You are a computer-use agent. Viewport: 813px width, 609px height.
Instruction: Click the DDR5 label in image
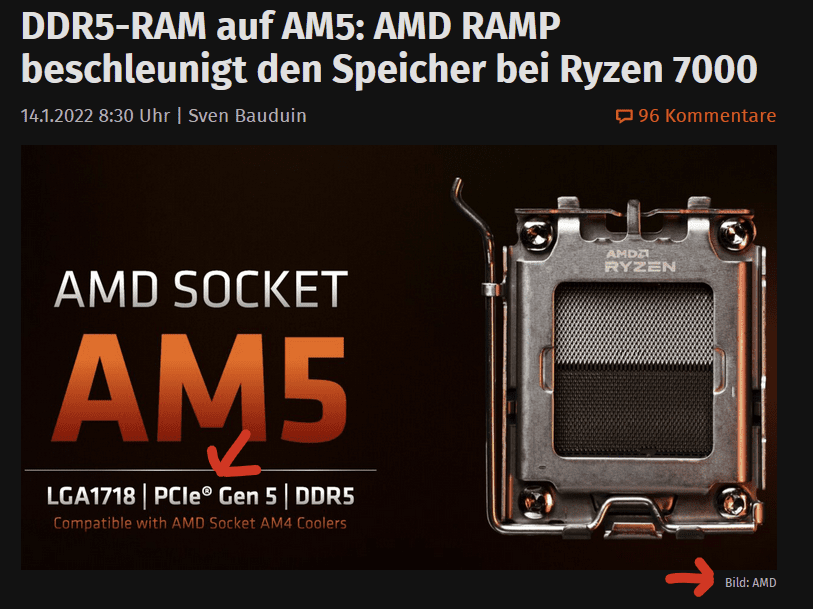(325, 496)
